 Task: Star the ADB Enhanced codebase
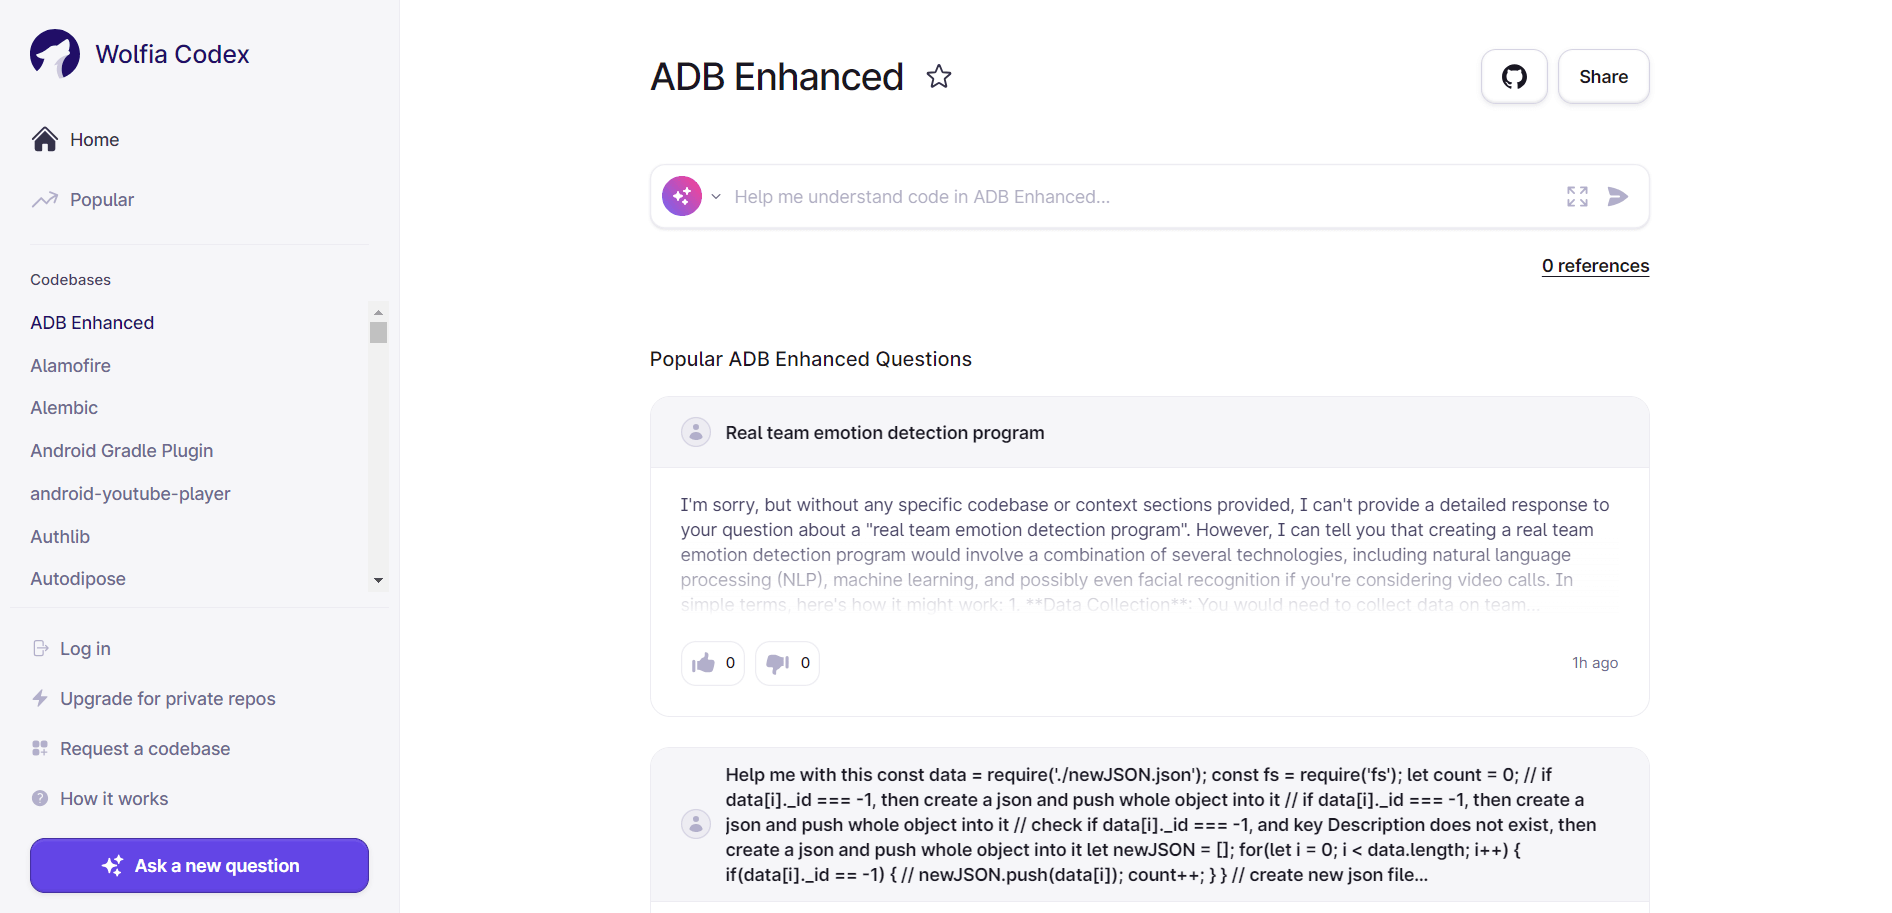(938, 77)
